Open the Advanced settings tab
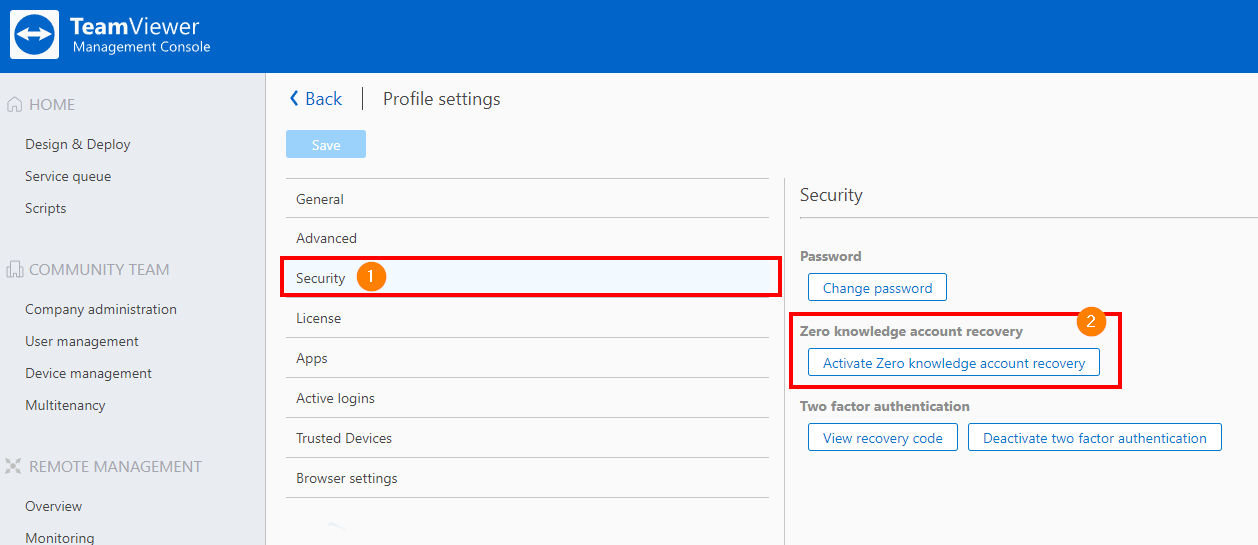Viewport: 1258px width, 545px height. [x=527, y=238]
